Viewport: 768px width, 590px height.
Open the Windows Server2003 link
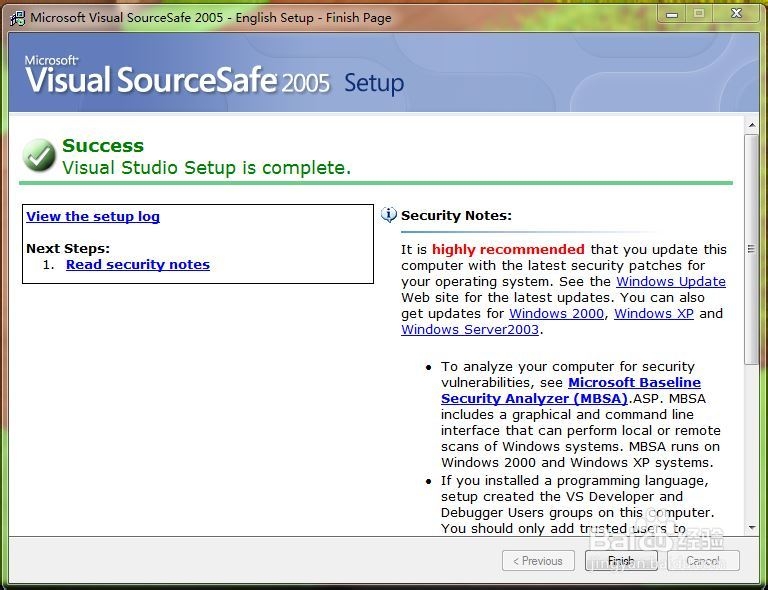point(470,330)
